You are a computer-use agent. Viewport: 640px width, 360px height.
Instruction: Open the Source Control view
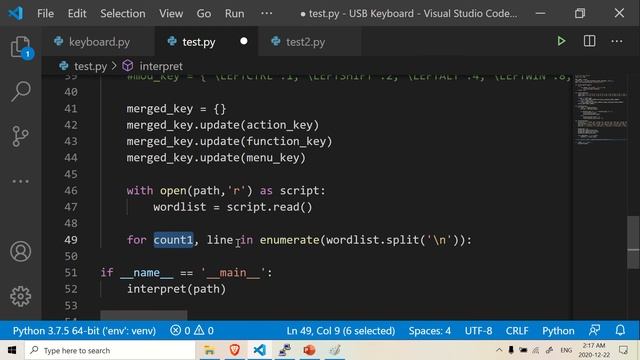pyautogui.click(x=20, y=136)
